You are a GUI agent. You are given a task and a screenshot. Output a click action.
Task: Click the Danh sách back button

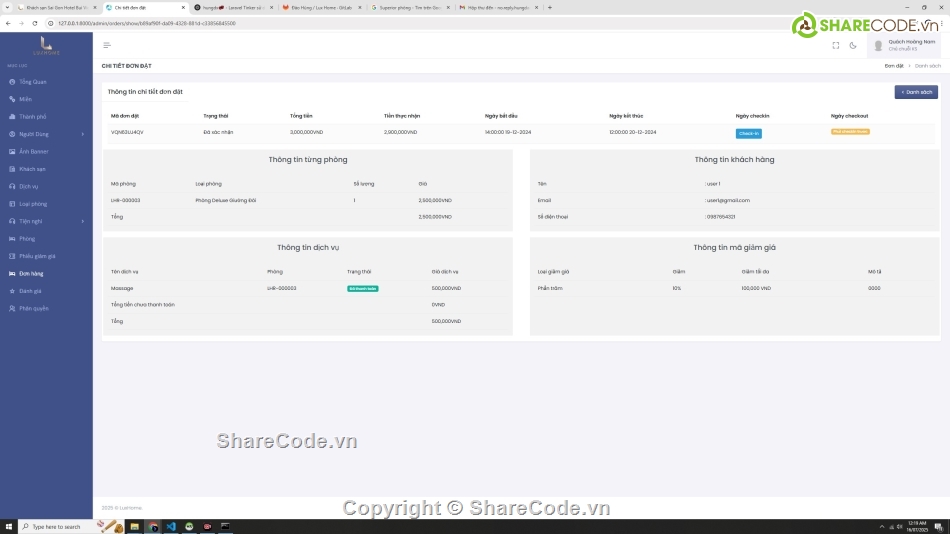(x=916, y=92)
